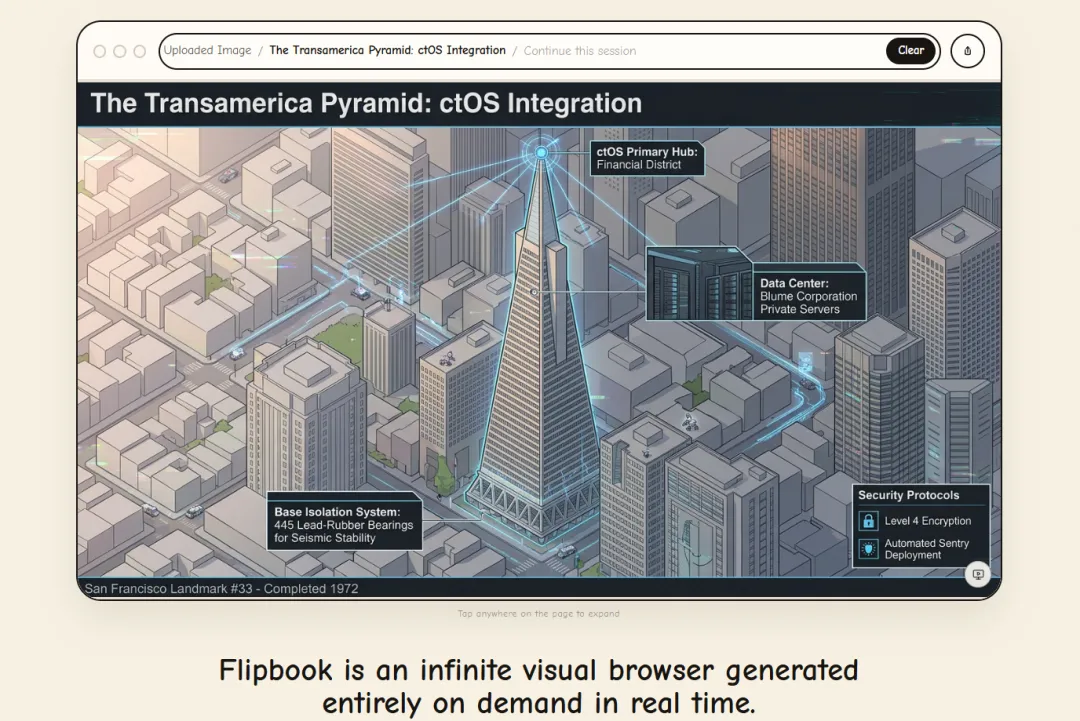Click the lock icon beside Level 4 Encryption
Image resolution: width=1080 pixels, height=721 pixels.
[x=869, y=521]
